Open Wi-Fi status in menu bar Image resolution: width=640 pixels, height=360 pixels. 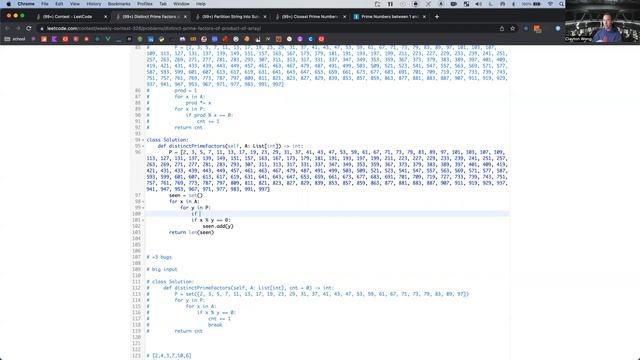click(550, 4)
